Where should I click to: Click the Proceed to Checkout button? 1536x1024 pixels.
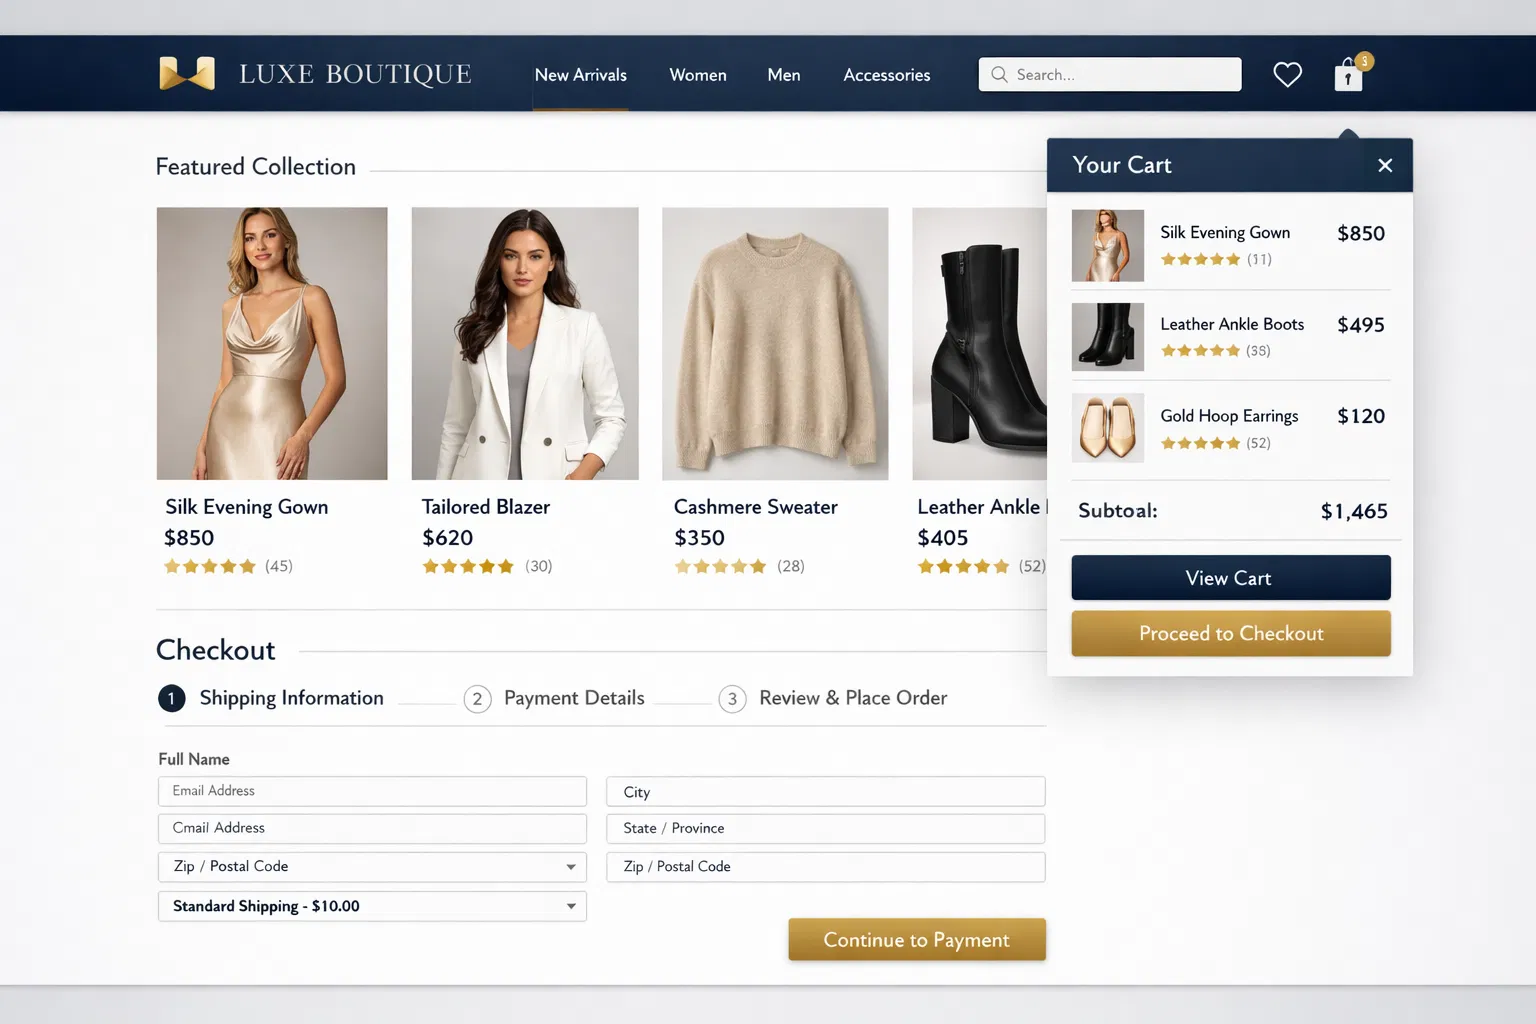[1230, 633]
